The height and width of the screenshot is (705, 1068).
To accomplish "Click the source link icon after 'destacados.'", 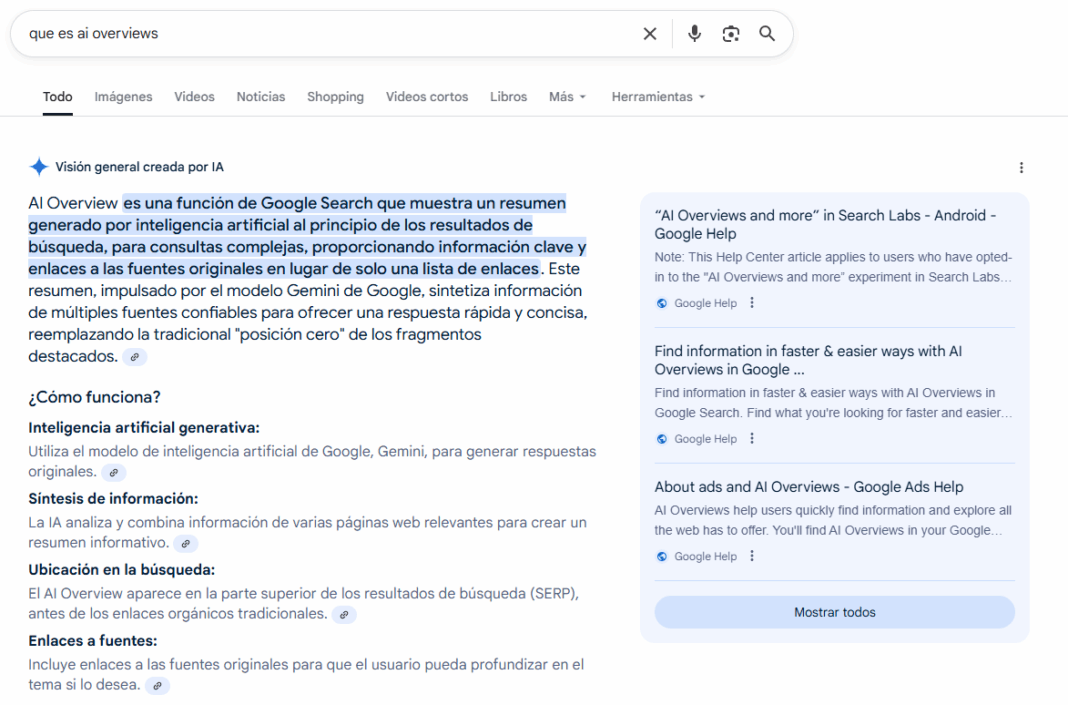I will 135,357.
